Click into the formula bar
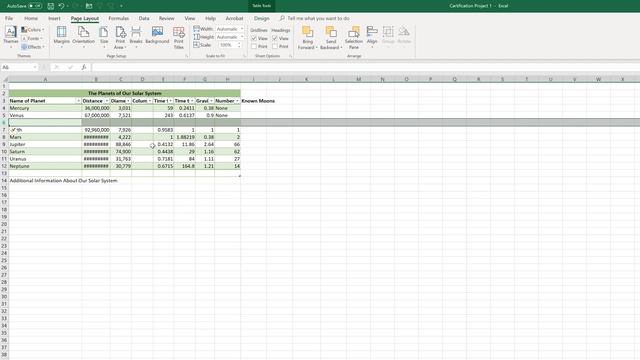Image resolution: width=640 pixels, height=360 pixels. (x=365, y=67)
